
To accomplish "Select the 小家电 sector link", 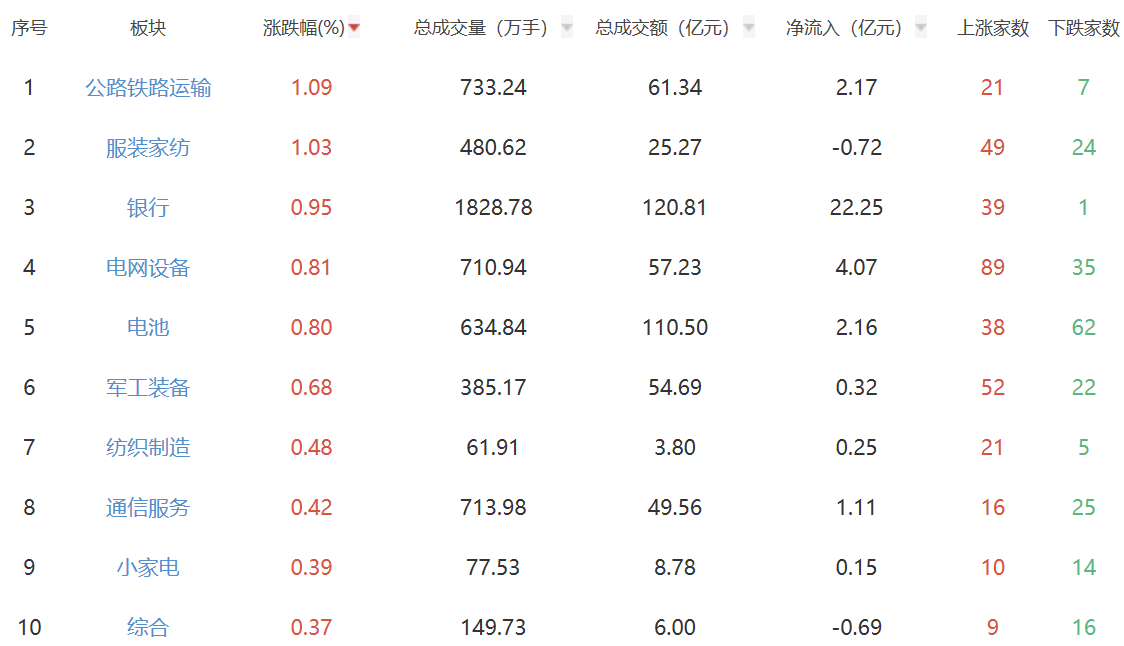I will pos(148,568).
